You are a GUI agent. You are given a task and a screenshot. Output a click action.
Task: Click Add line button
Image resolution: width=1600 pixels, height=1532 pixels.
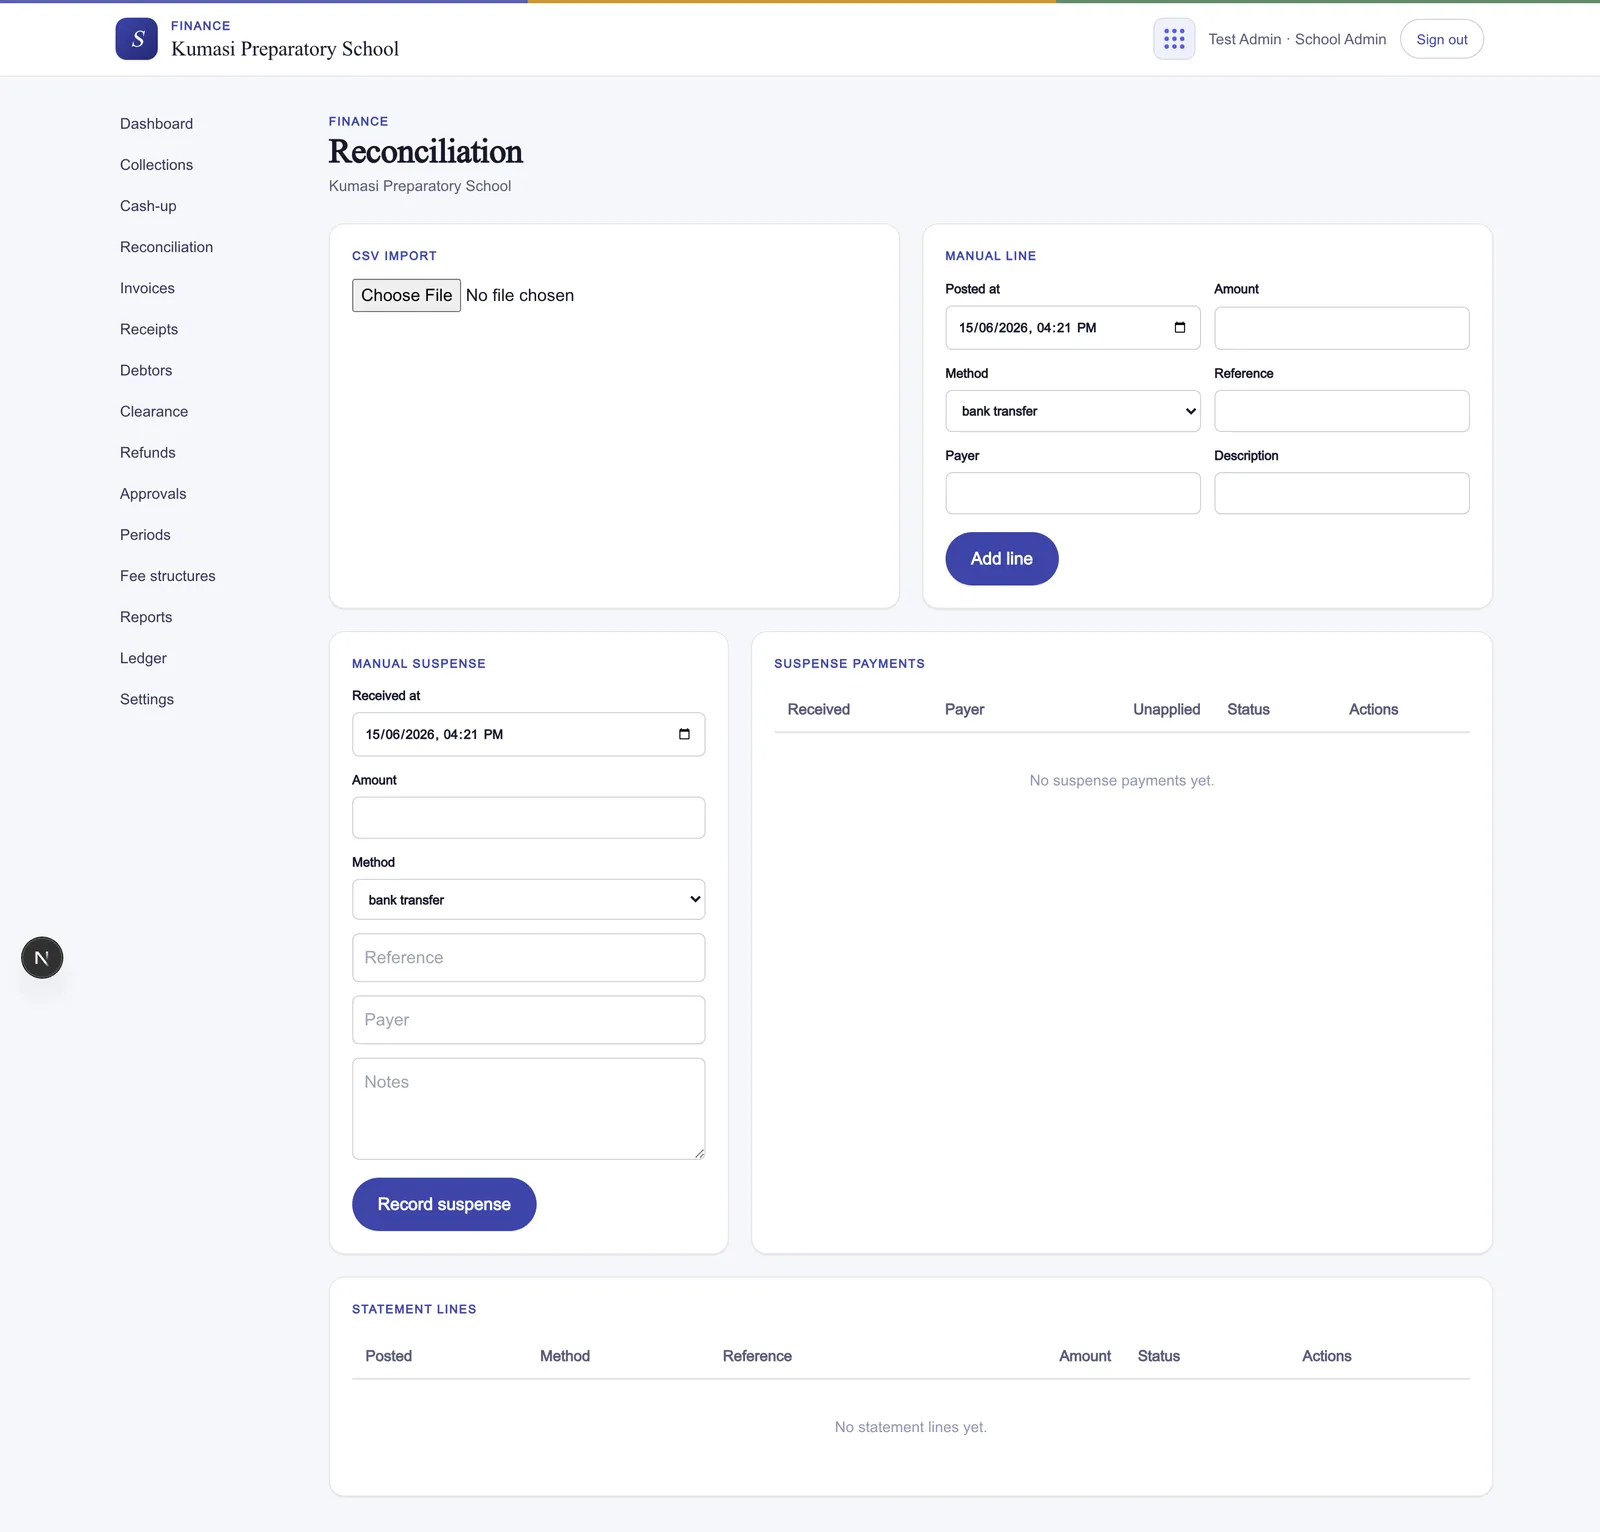1002,559
